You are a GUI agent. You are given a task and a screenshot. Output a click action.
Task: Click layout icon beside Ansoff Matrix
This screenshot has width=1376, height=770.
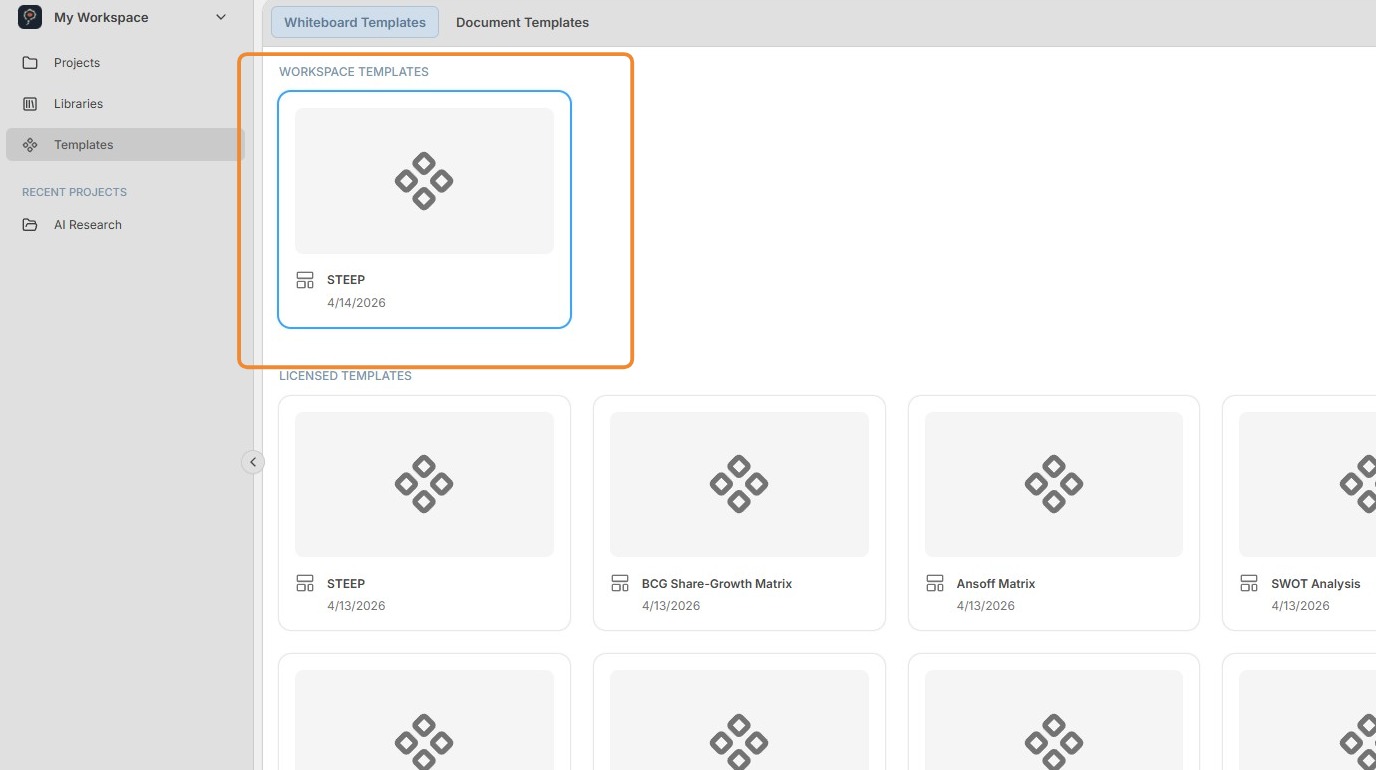(x=935, y=583)
